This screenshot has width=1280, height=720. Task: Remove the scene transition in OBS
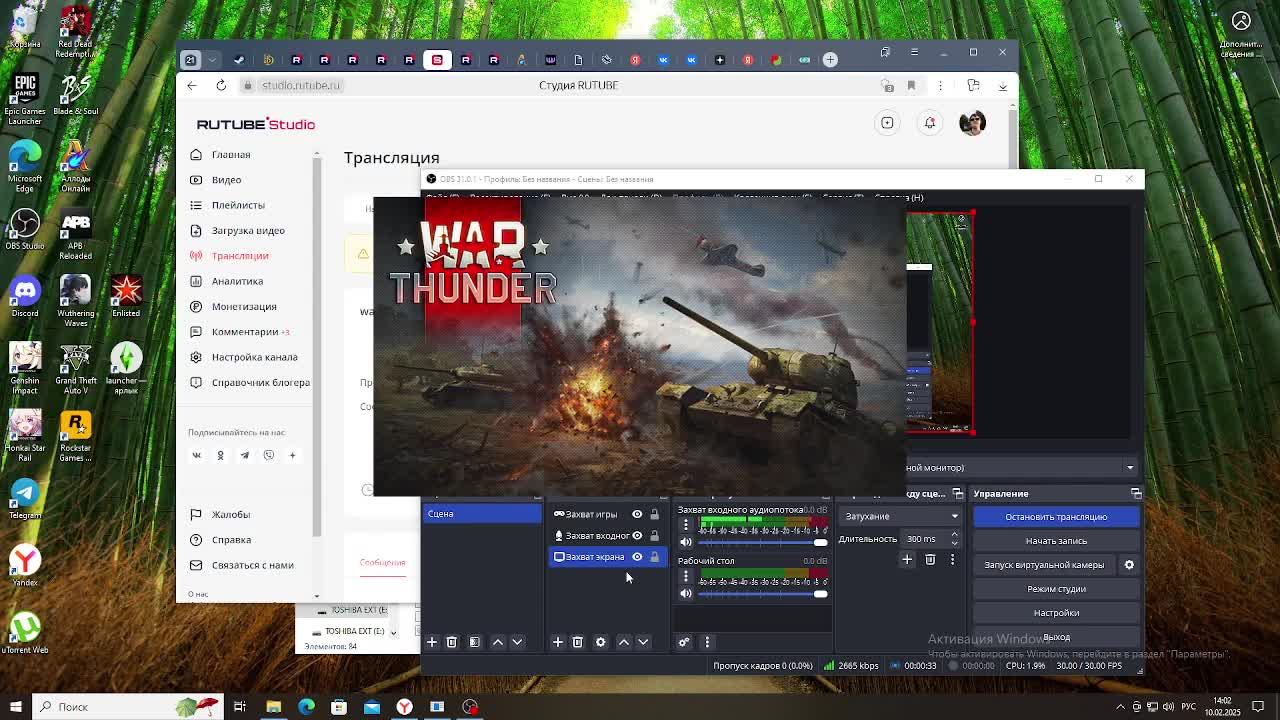click(930, 560)
